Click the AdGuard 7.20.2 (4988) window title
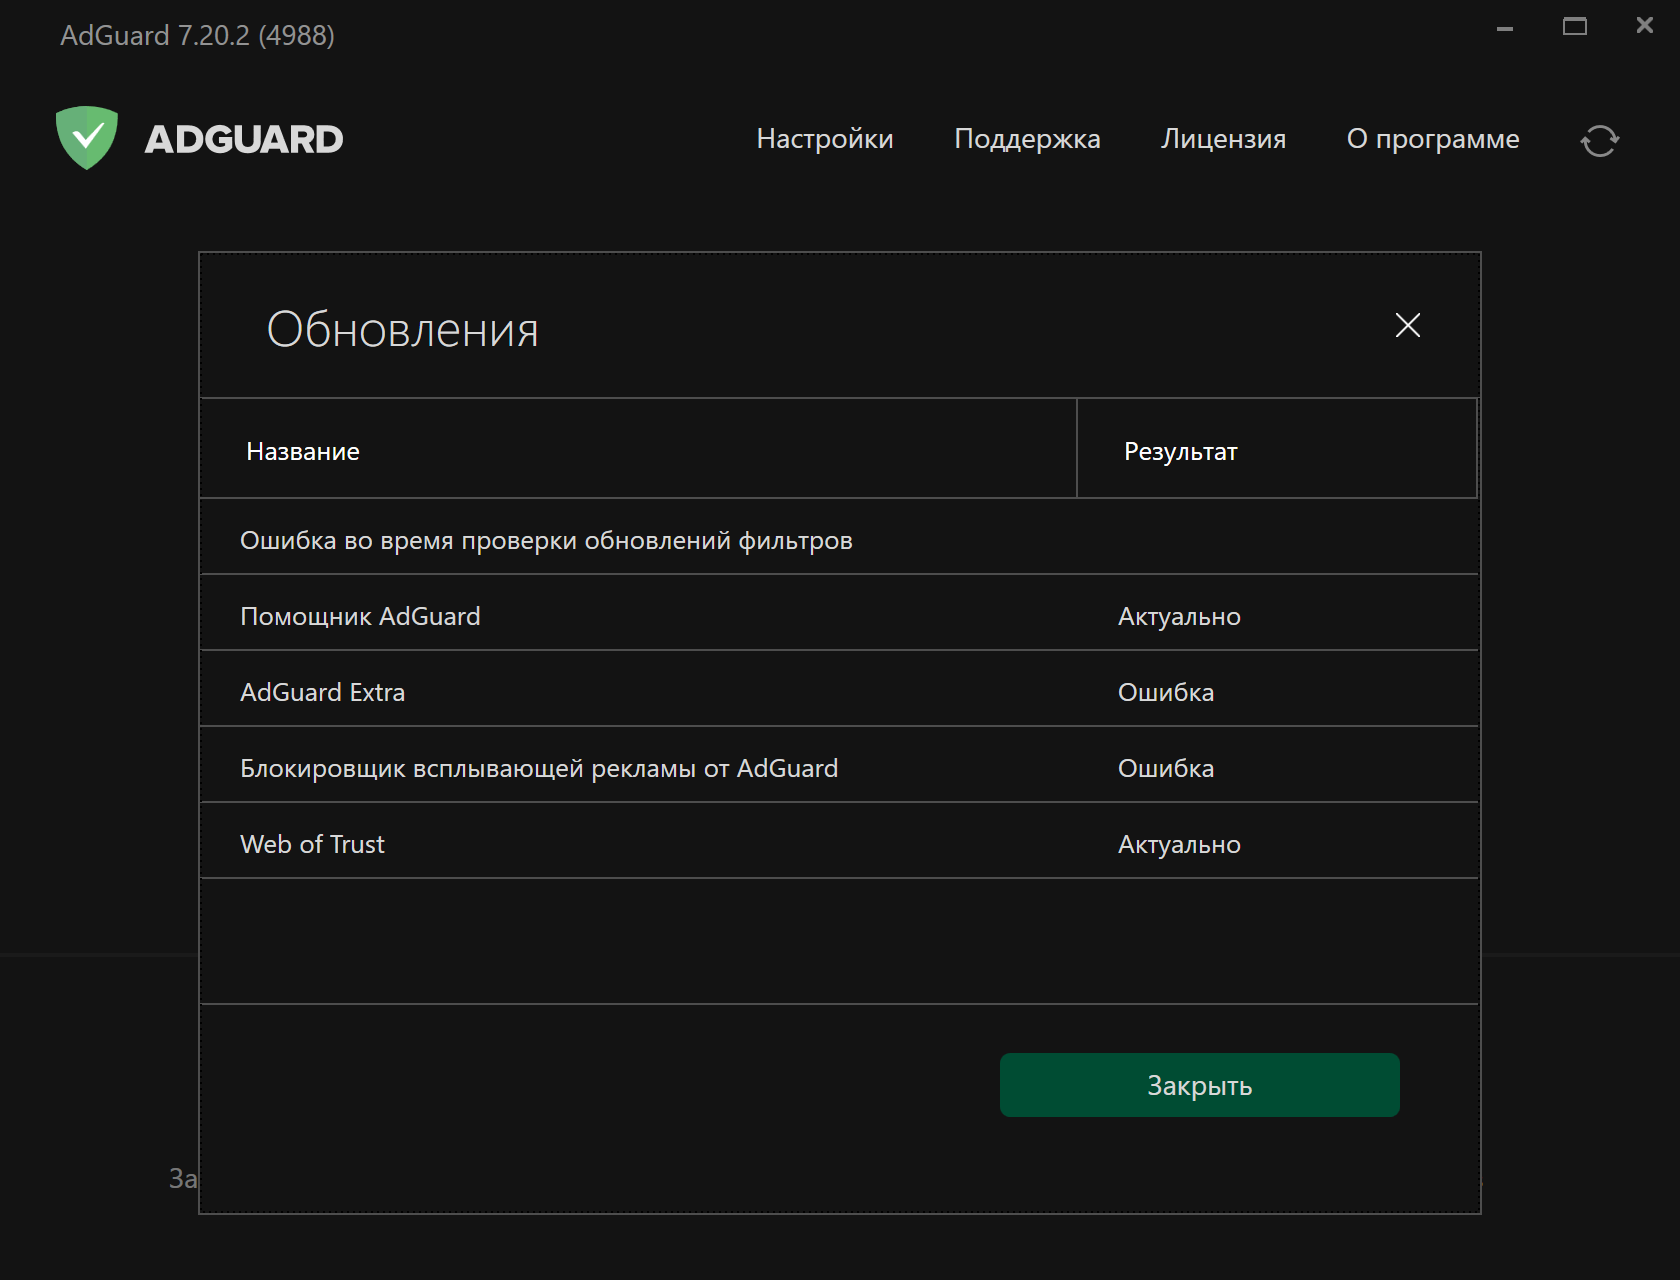Image resolution: width=1680 pixels, height=1280 pixels. tap(197, 35)
